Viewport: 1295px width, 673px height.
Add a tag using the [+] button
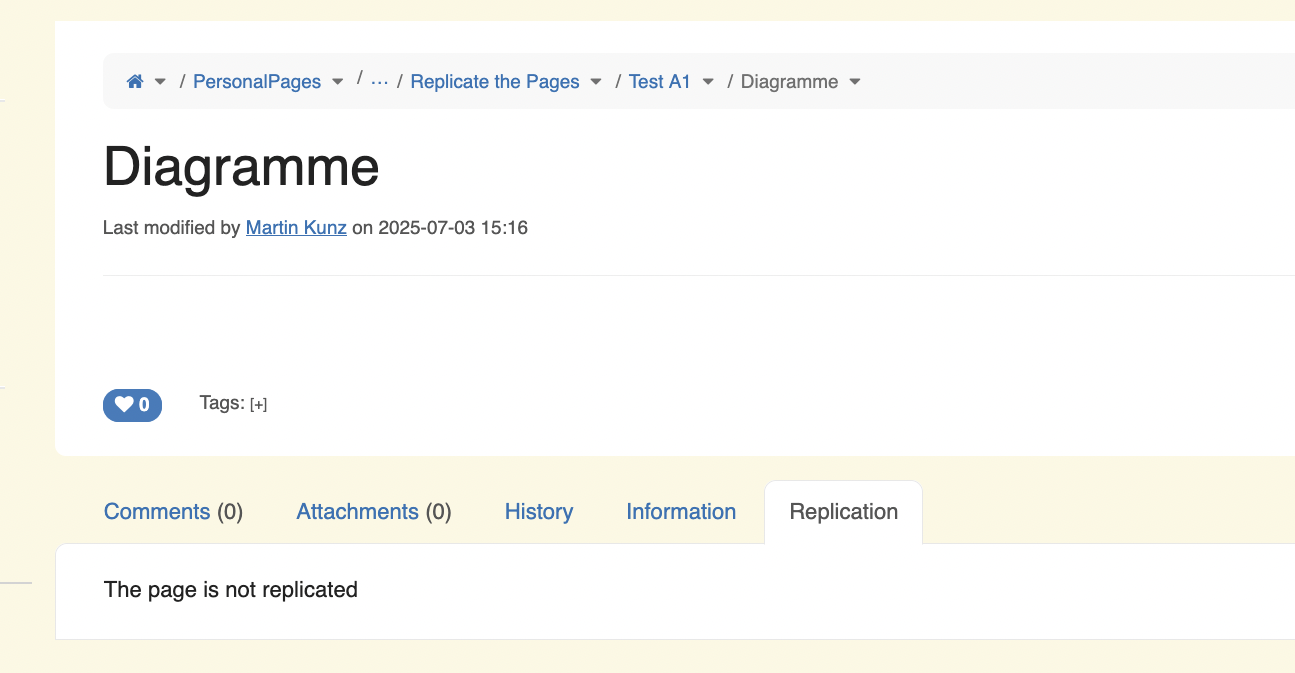[259, 405]
